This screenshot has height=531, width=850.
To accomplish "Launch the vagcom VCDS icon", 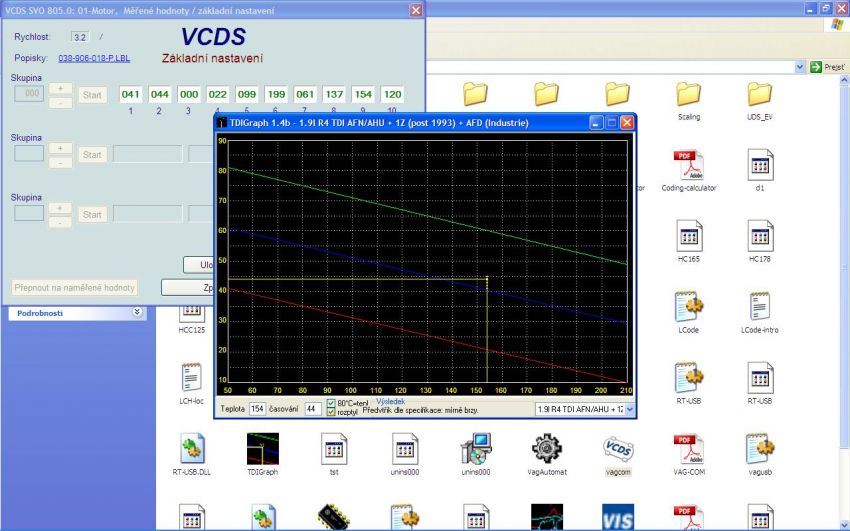I will coord(618,449).
